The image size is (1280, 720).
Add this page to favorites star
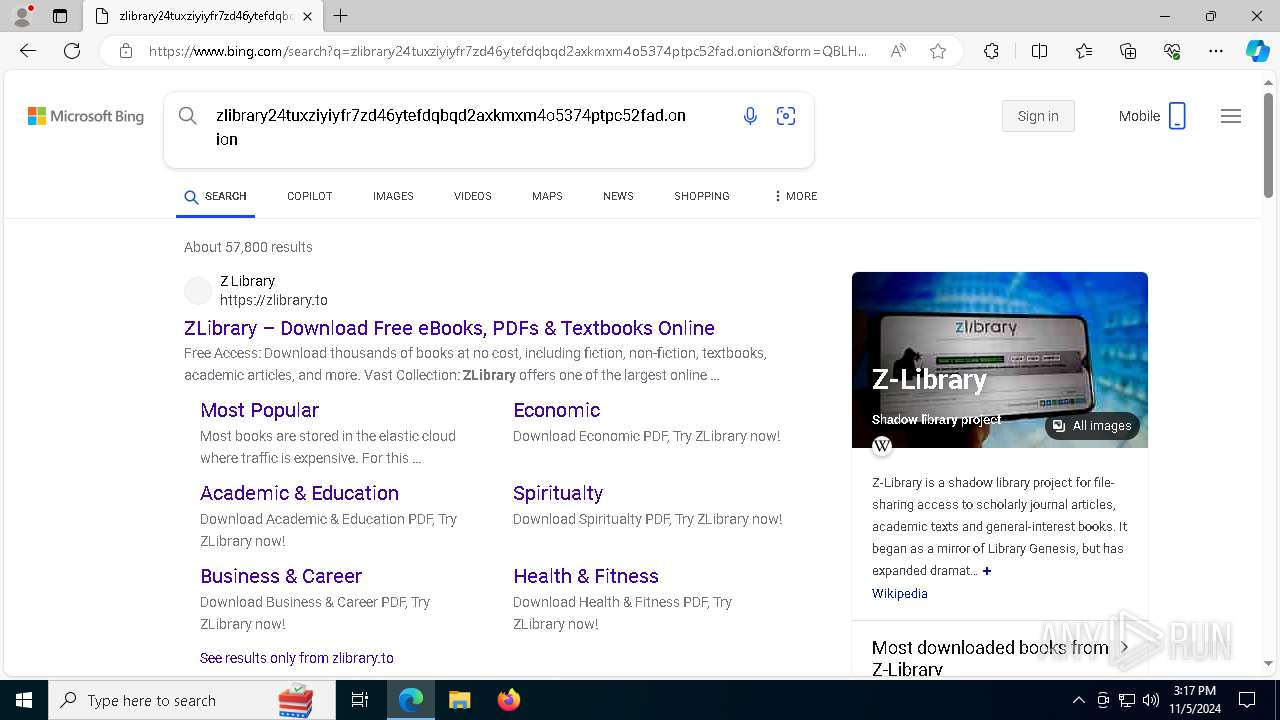tap(938, 51)
